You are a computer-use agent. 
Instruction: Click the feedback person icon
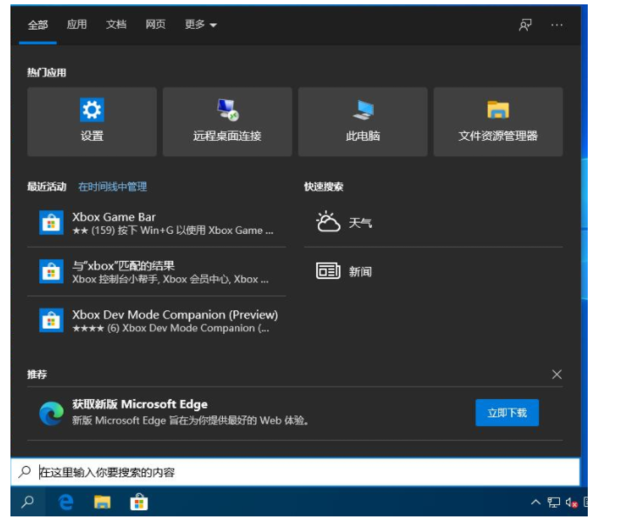pos(525,25)
